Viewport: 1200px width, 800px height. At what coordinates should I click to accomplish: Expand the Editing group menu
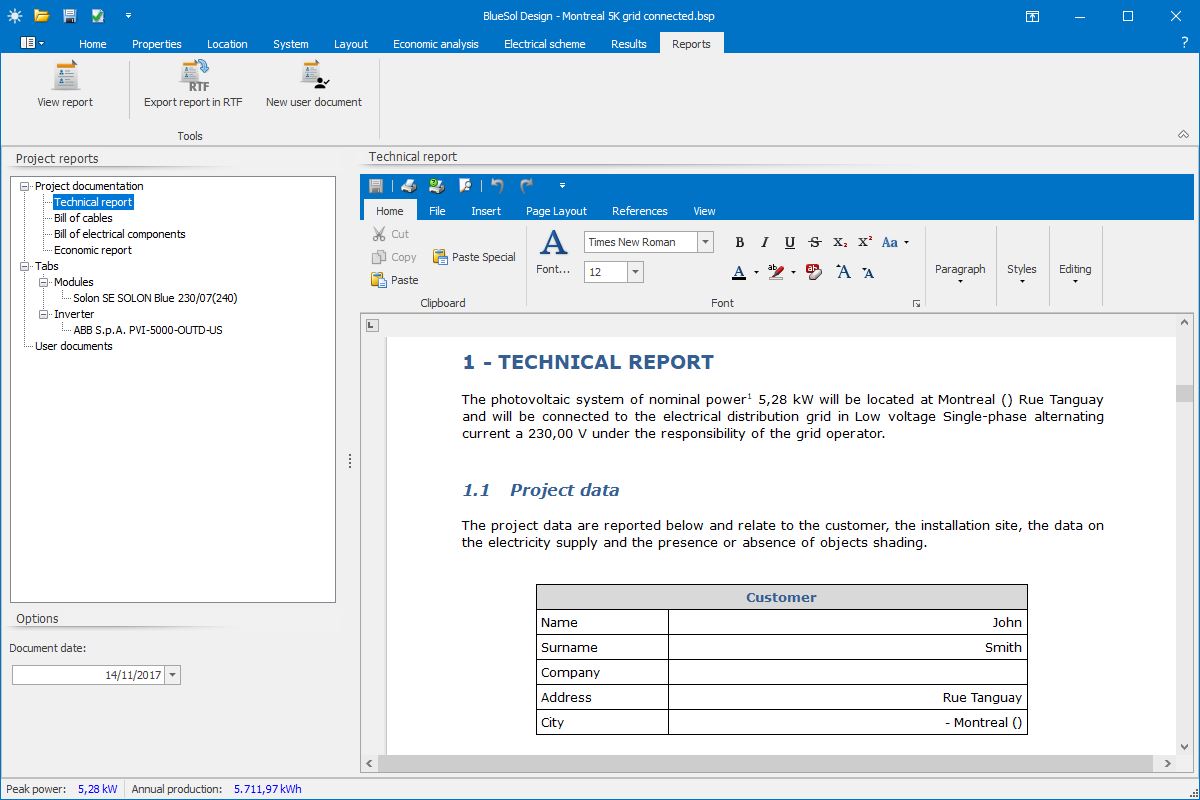1075,273
